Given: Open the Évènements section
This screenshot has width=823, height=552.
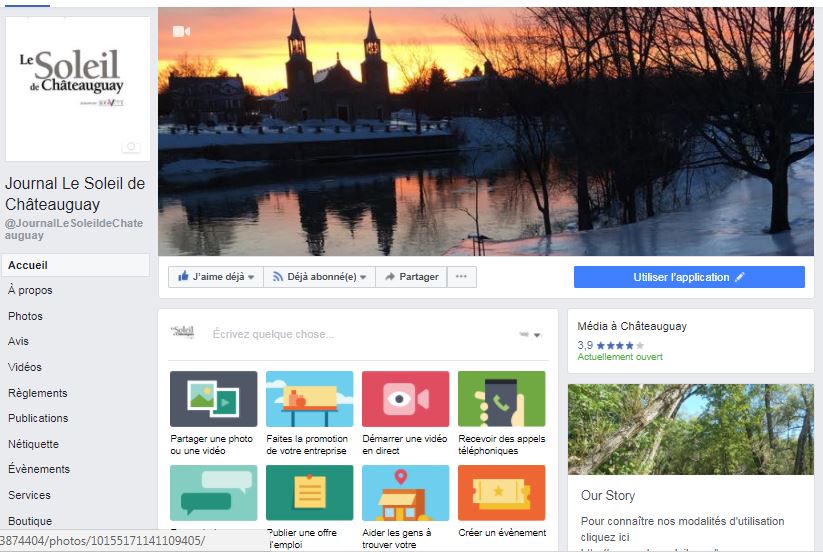Looking at the screenshot, I should click(39, 469).
